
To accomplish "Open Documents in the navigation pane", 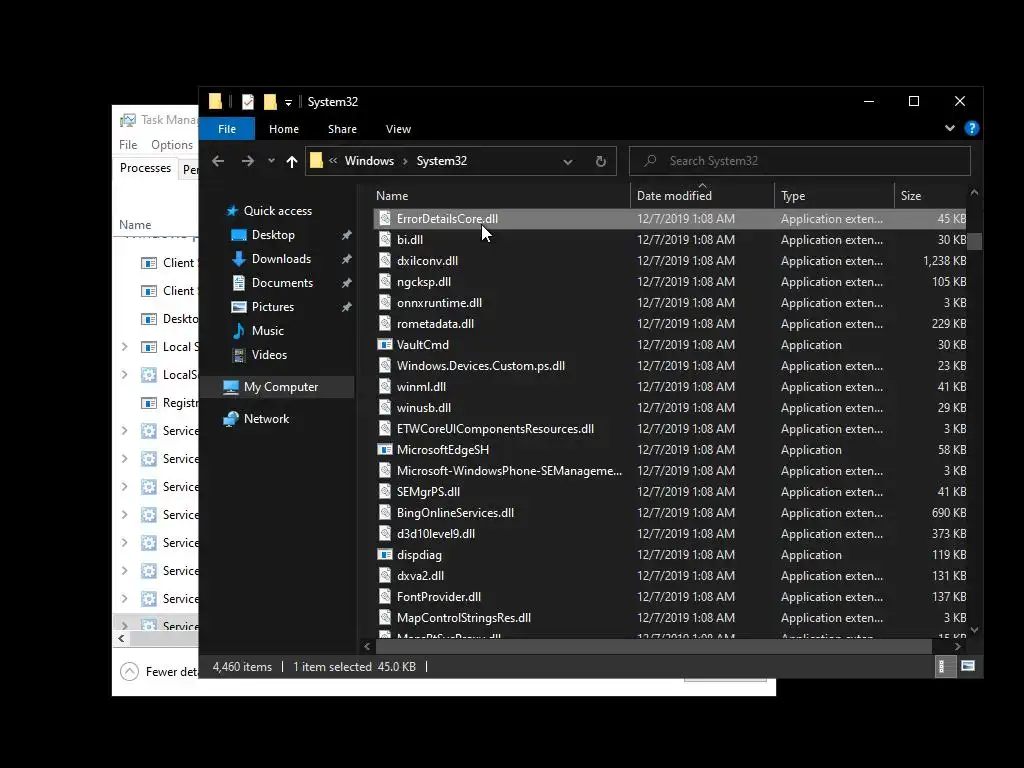I will (x=282, y=283).
